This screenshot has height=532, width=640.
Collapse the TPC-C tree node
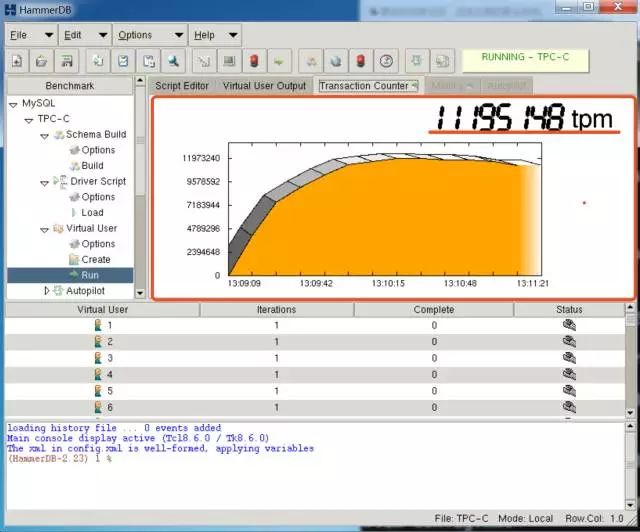point(29,120)
